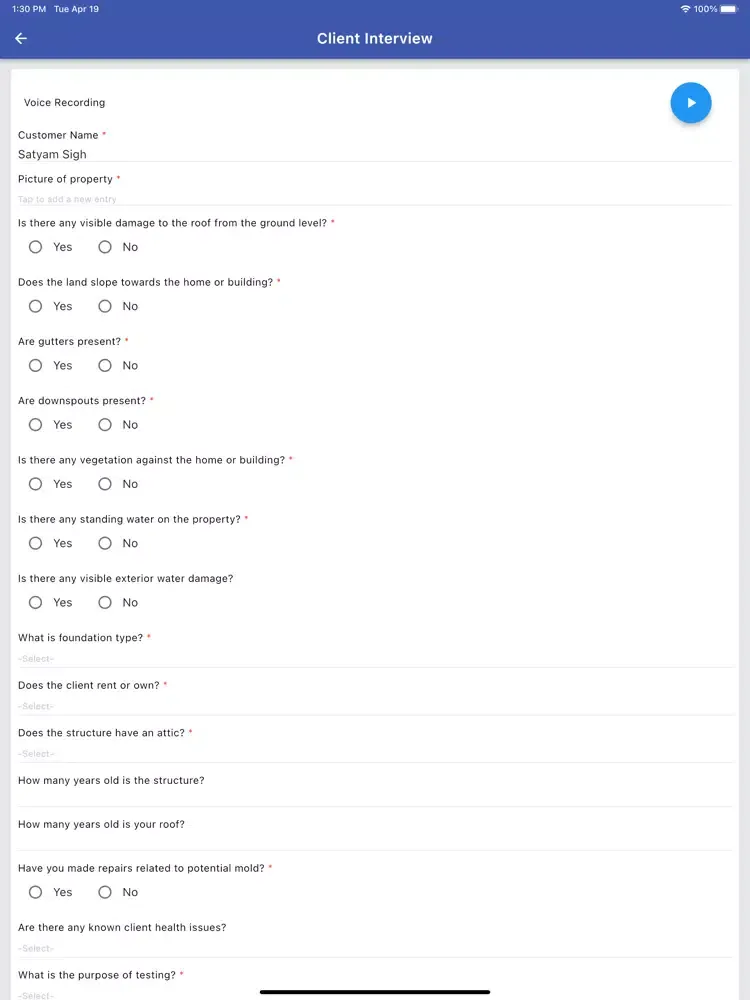
Task: Check the Wi-Fi status icon
Action: pos(686,9)
